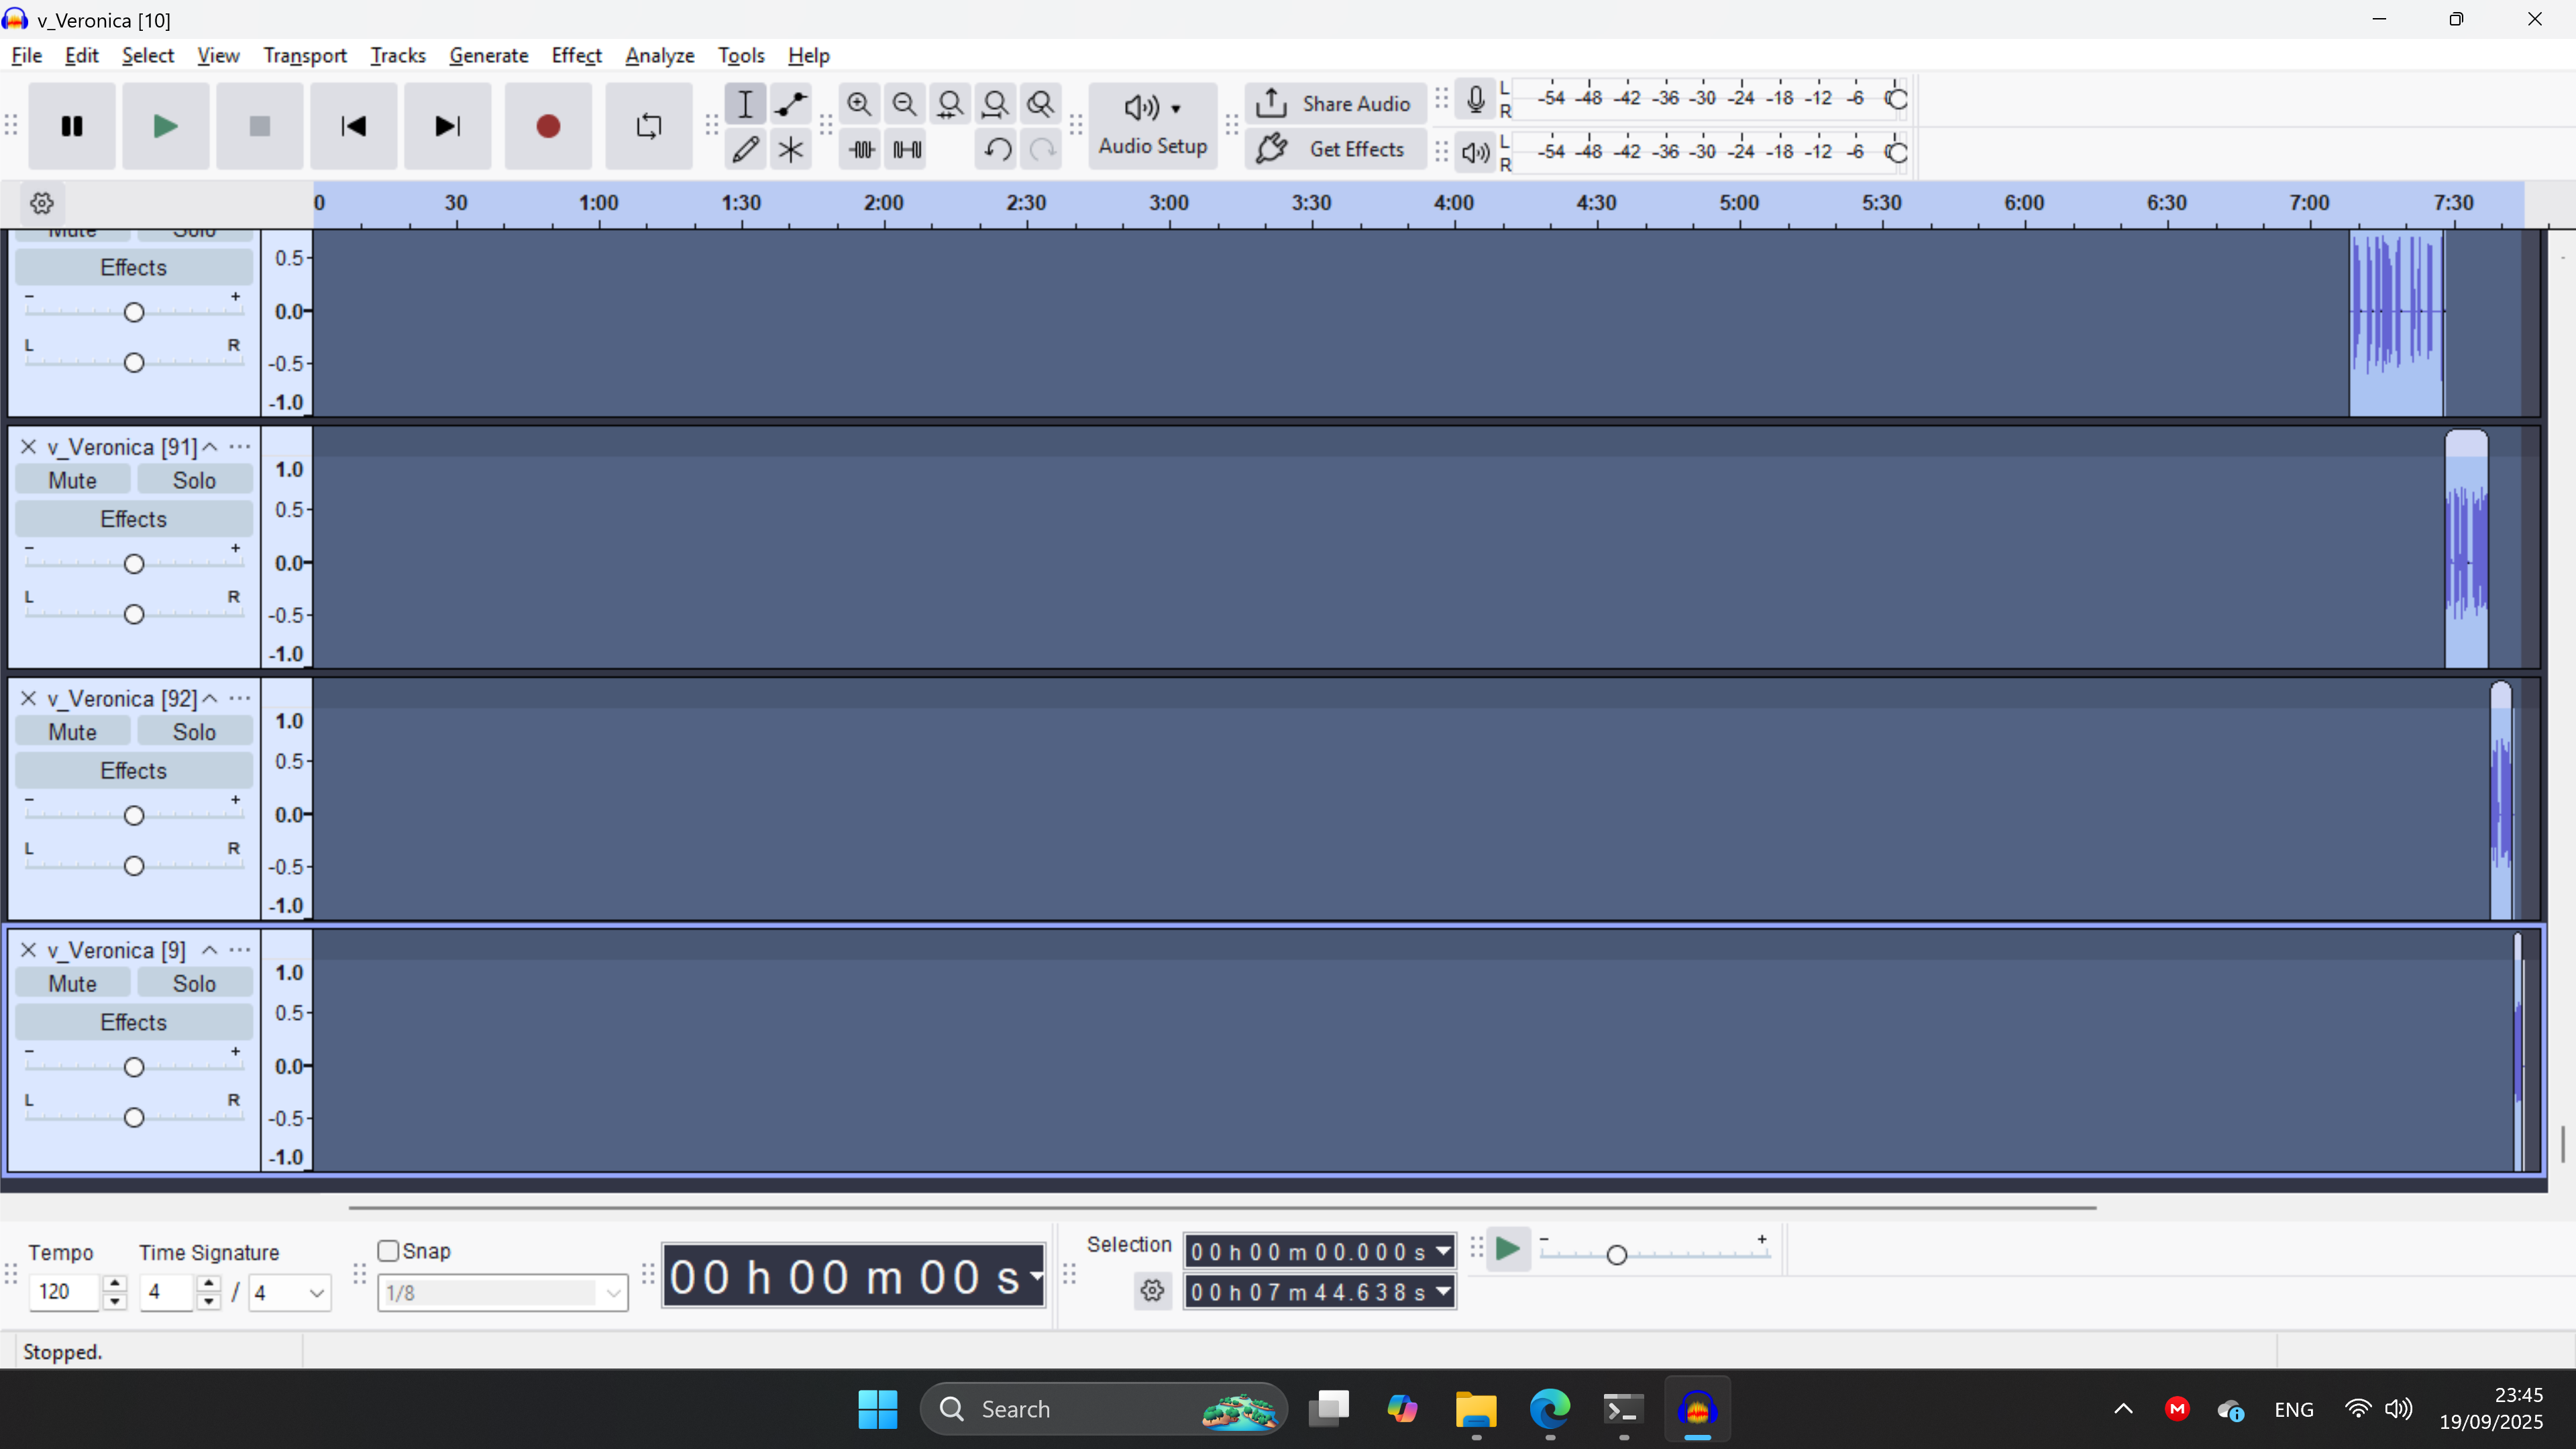Mute the v_Veronica [91] track
Screen dimensions: 2576x1449
click(x=72, y=480)
